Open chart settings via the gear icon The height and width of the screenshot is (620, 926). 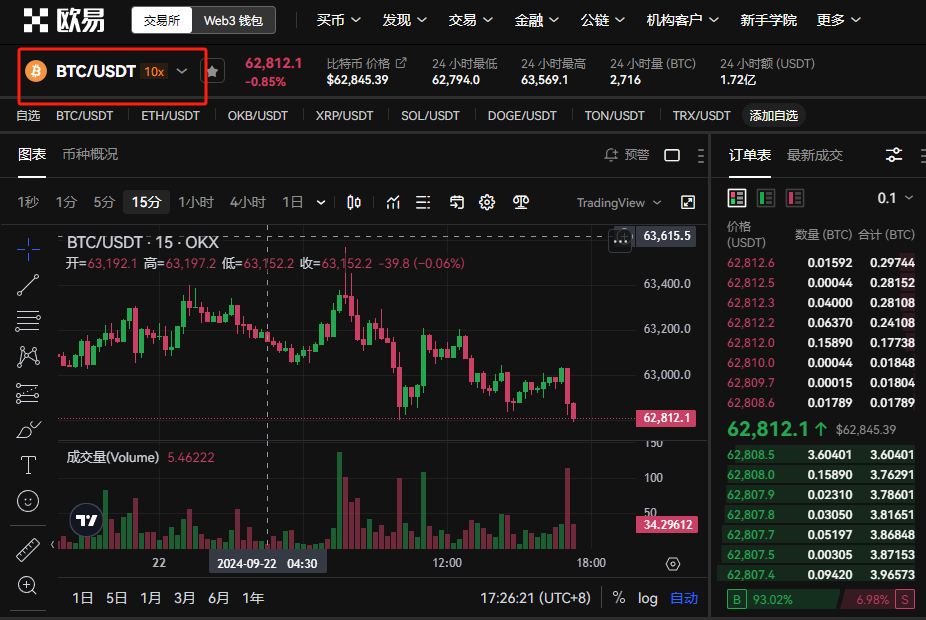pos(487,201)
